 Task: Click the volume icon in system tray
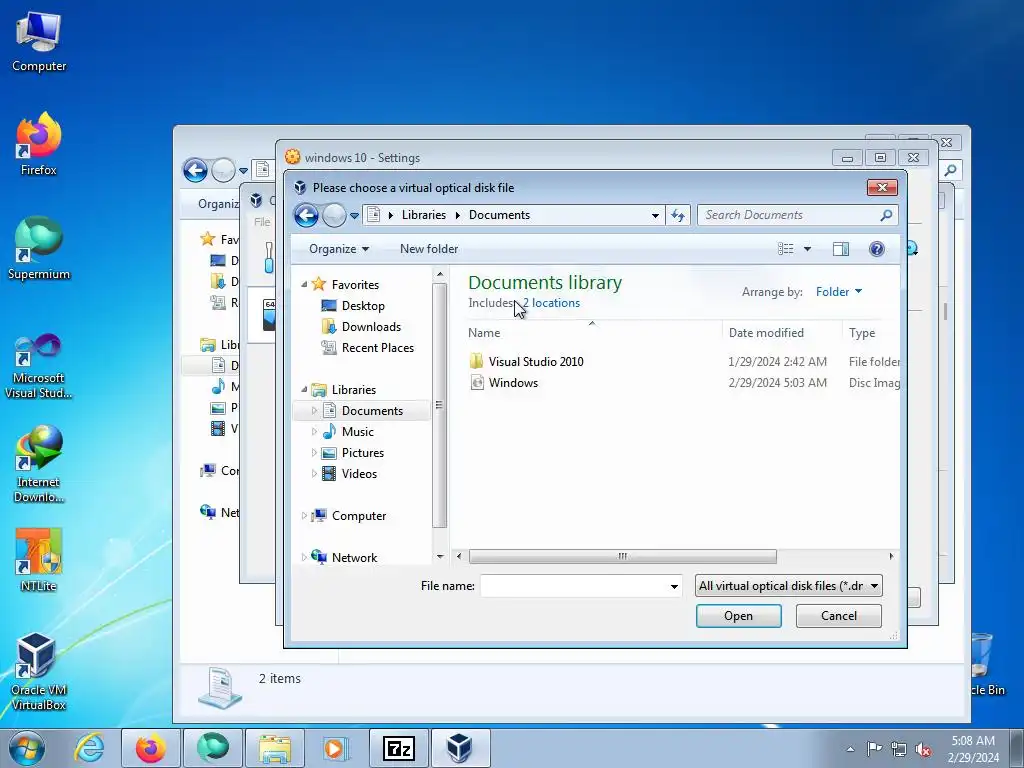click(923, 749)
